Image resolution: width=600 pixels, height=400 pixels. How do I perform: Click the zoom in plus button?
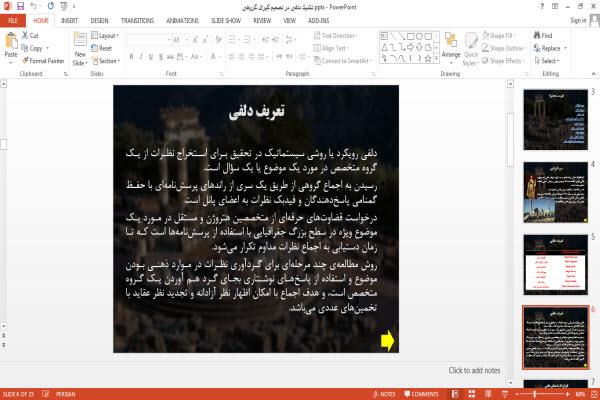pos(567,394)
